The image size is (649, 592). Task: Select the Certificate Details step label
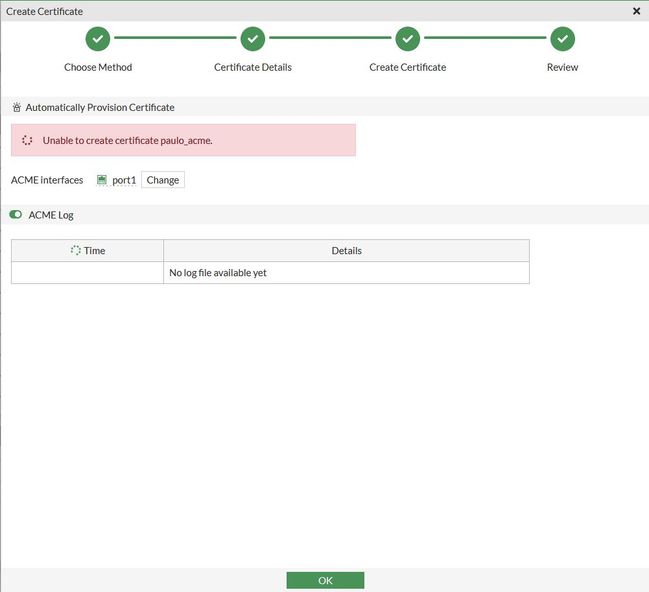pos(253,67)
